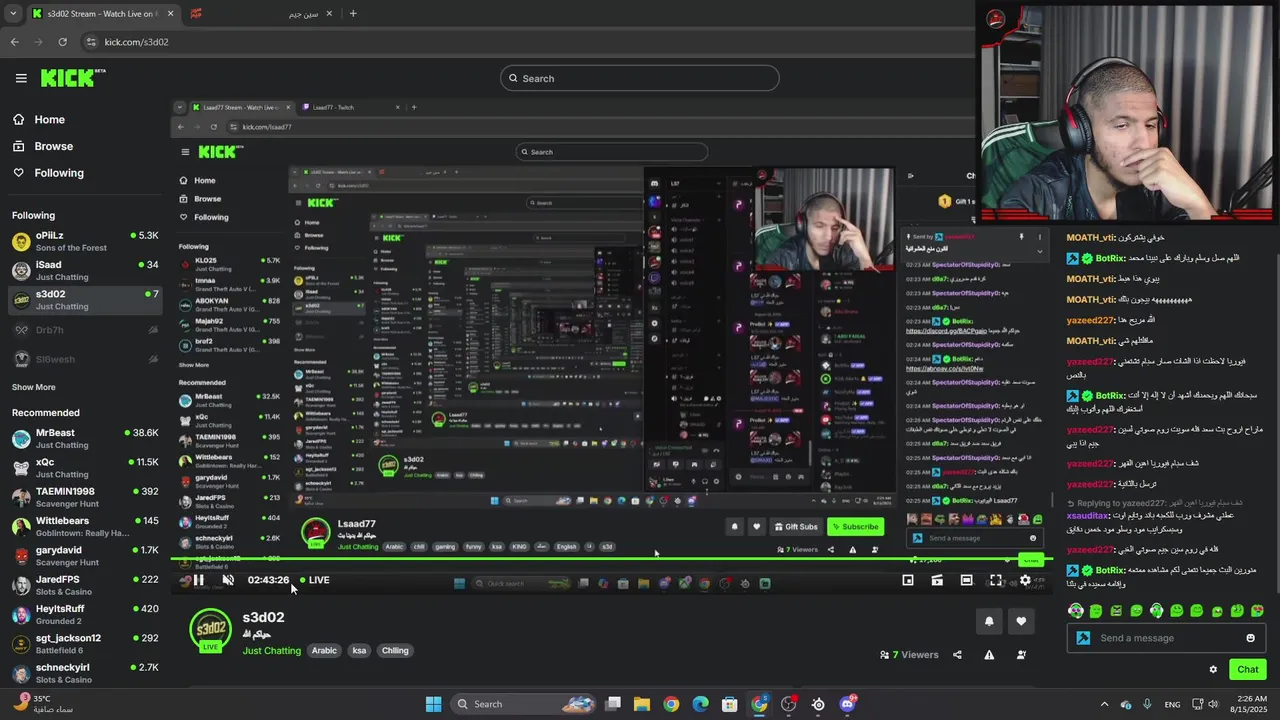Open the Windows Start menu
Image resolution: width=1280 pixels, height=720 pixels.
coord(433,704)
